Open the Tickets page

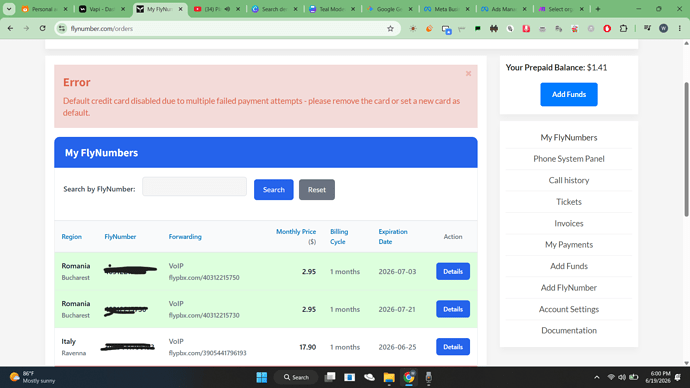point(569,202)
